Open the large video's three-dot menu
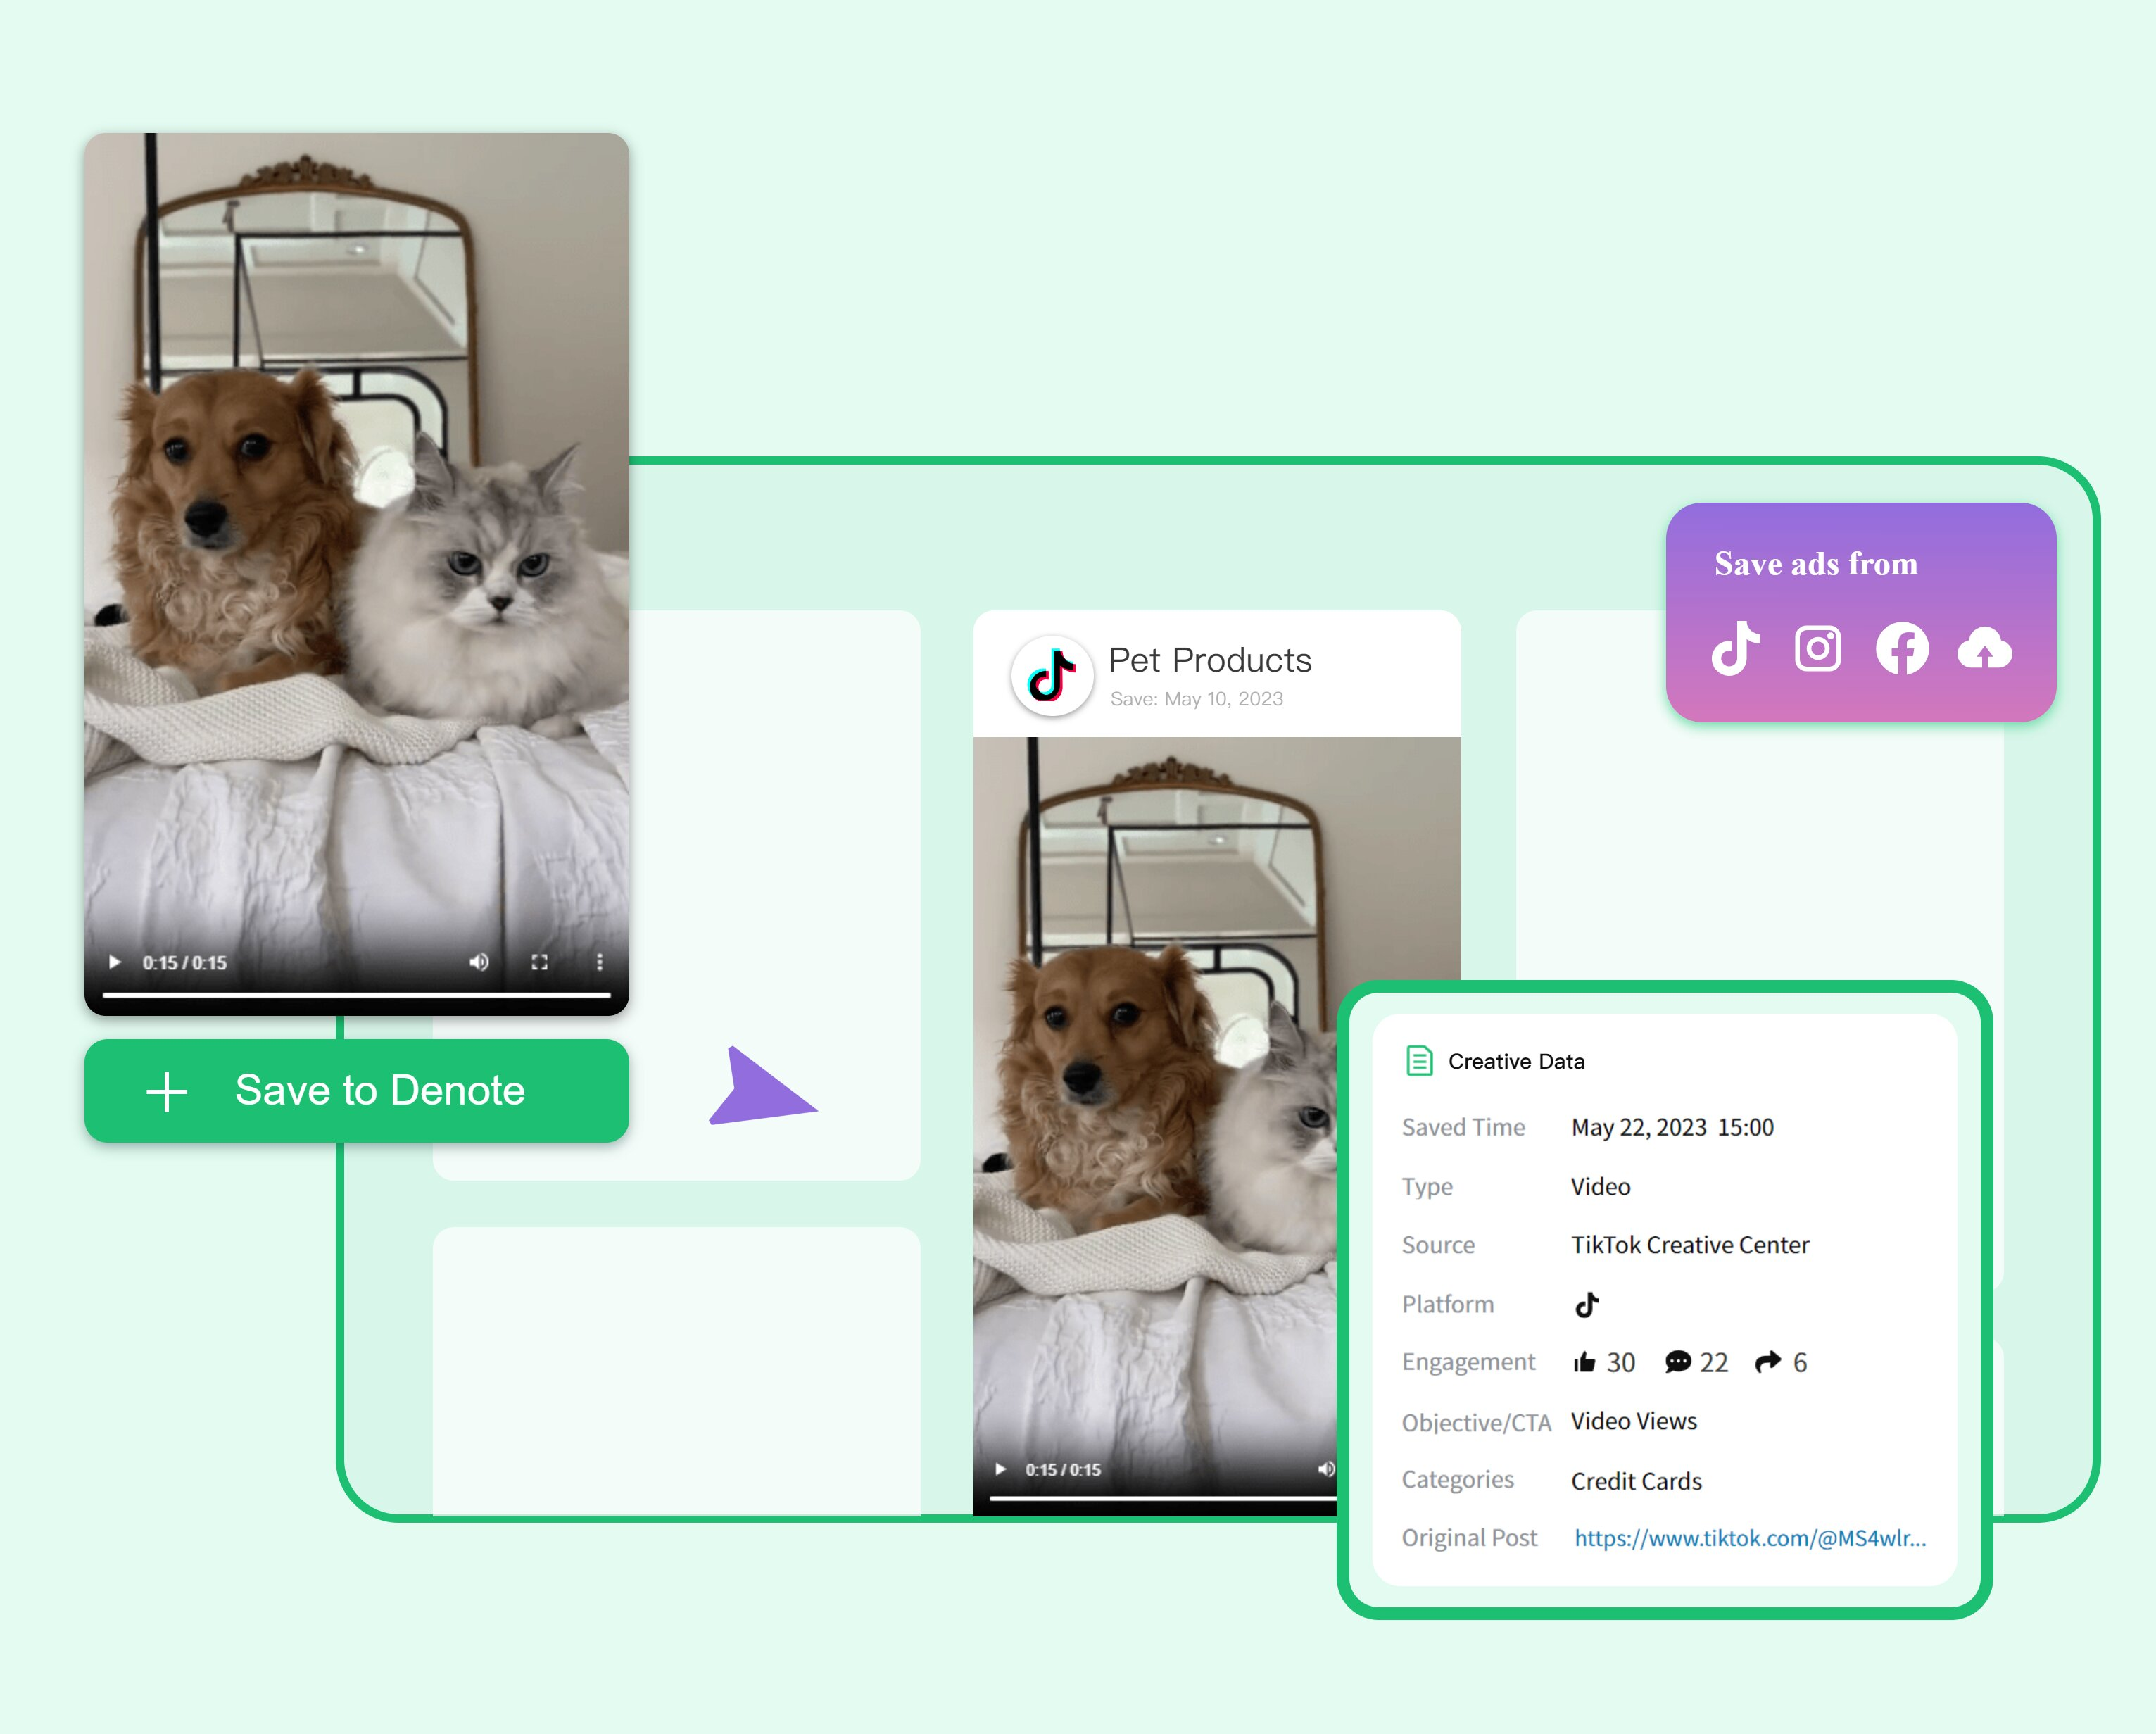2156x1734 pixels. pyautogui.click(x=599, y=962)
